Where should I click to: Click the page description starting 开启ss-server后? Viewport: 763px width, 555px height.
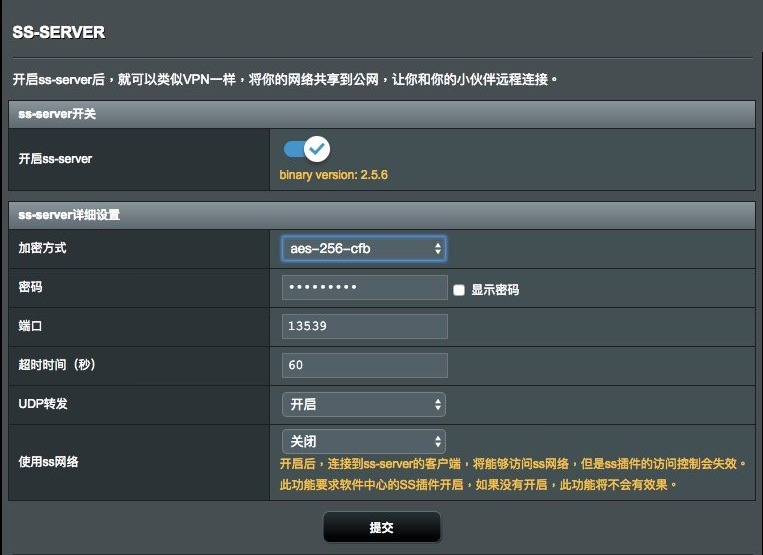click(285, 79)
